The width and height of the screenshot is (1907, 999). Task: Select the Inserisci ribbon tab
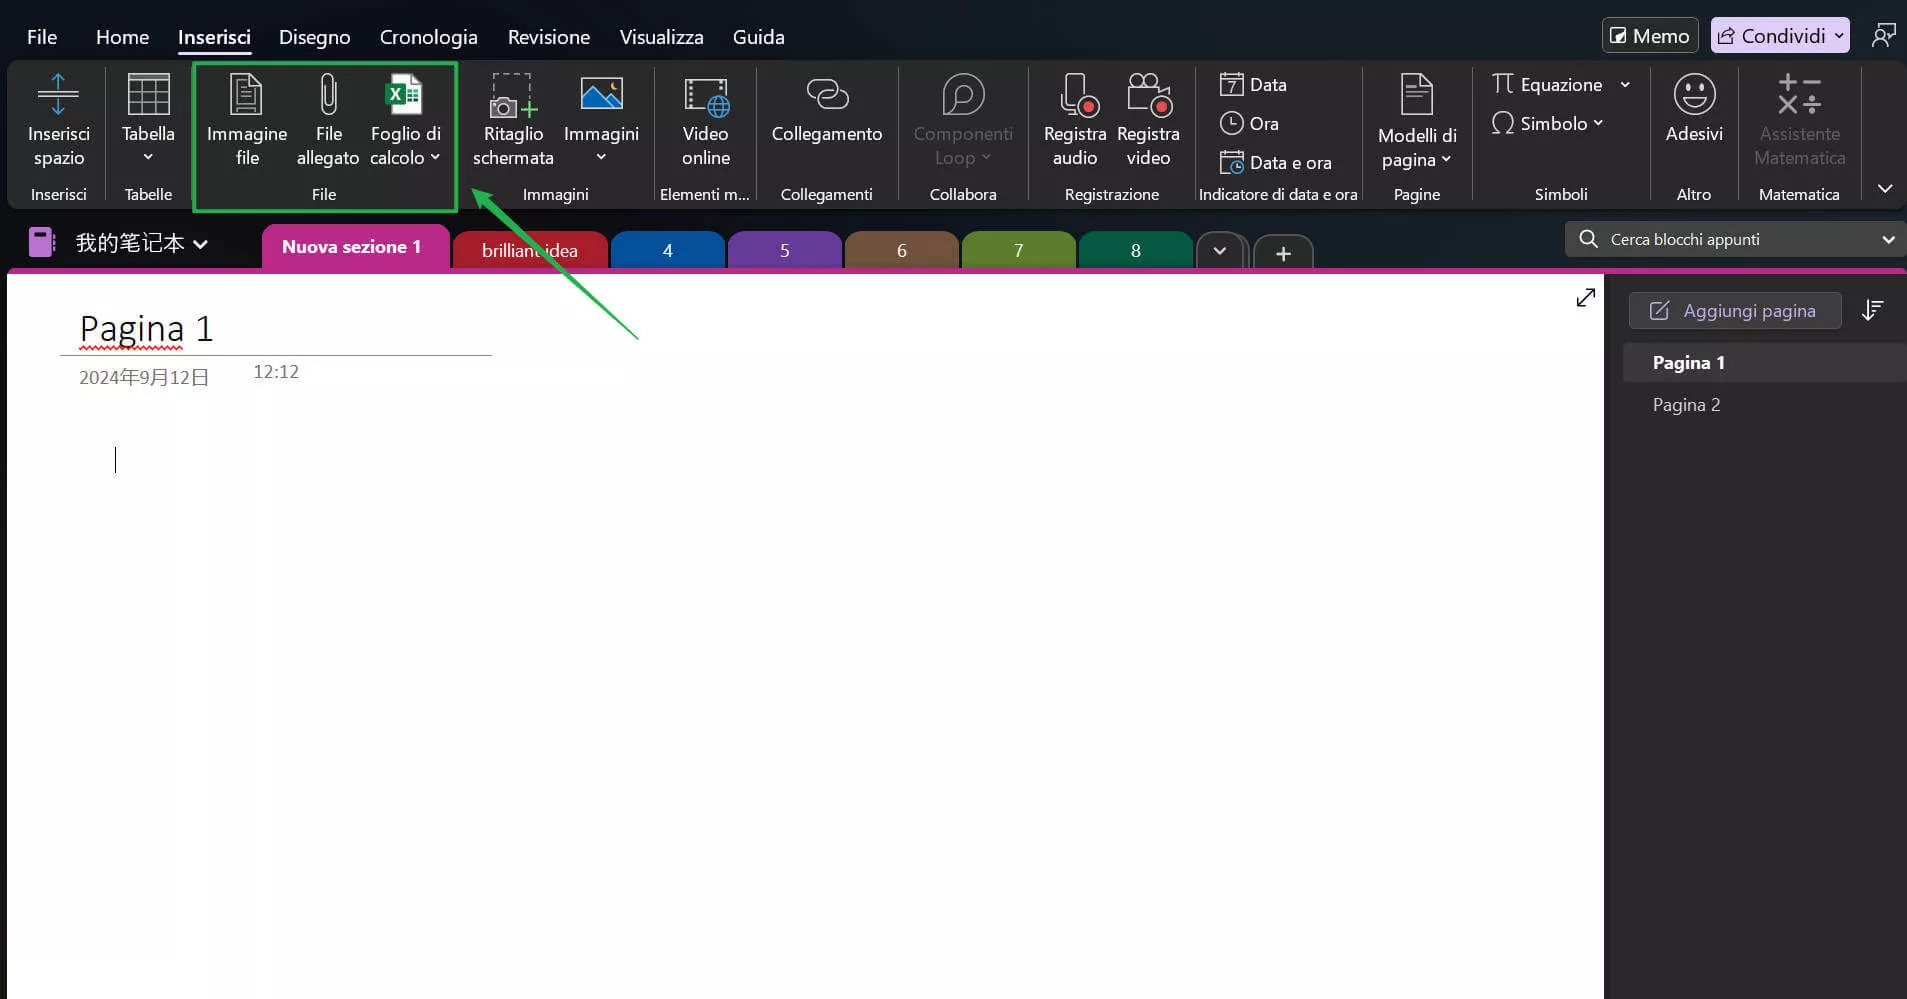click(214, 37)
